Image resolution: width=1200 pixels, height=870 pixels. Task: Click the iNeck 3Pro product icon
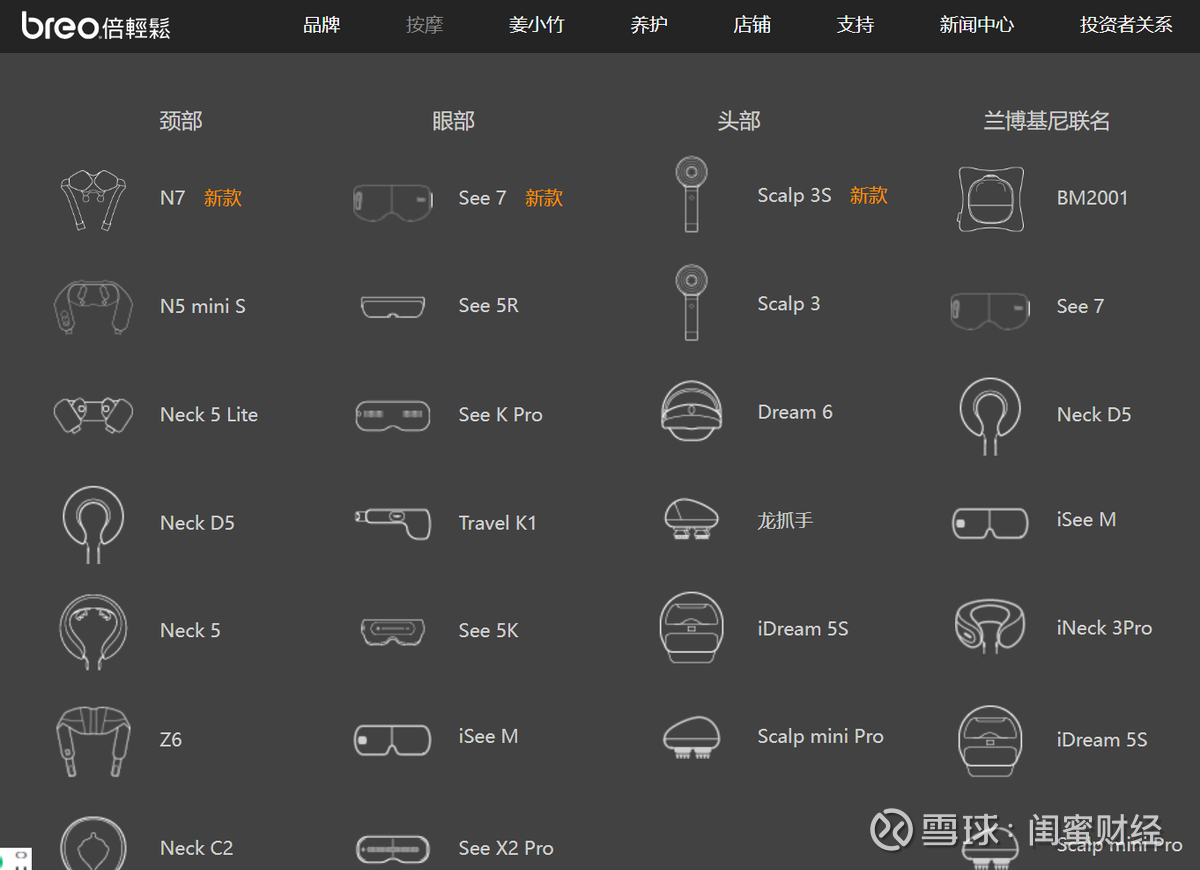[x=990, y=627]
